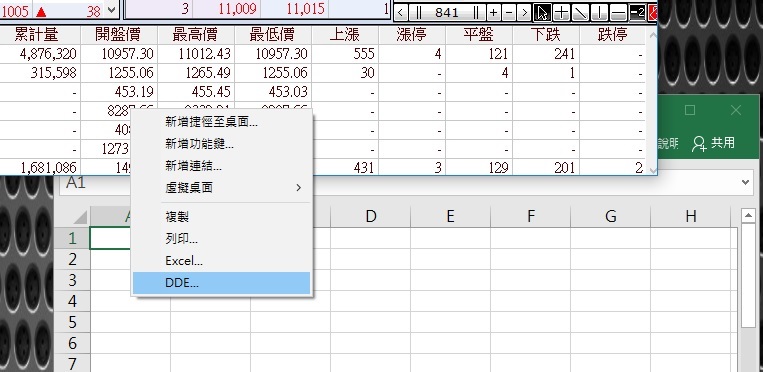Click the 11,015 value in top row
The height and width of the screenshot is (372, 763).
pyautogui.click(x=305, y=9)
